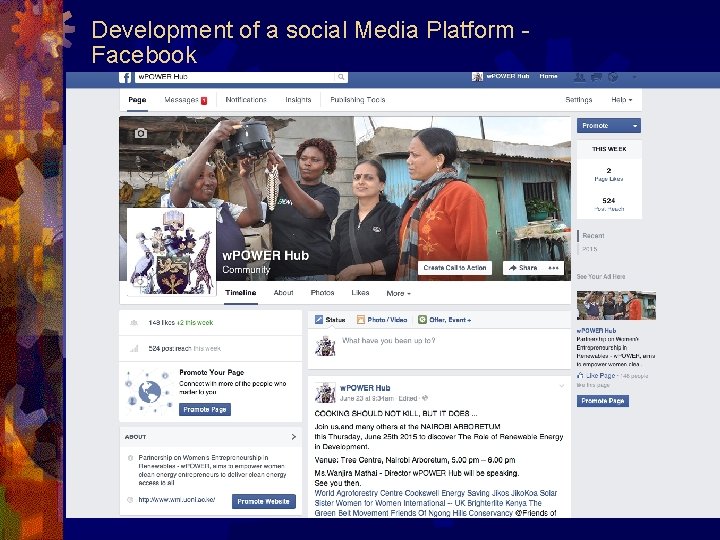Screen dimensions: 720x540
Task: Click the Photo / Video icon
Action: coord(361,320)
